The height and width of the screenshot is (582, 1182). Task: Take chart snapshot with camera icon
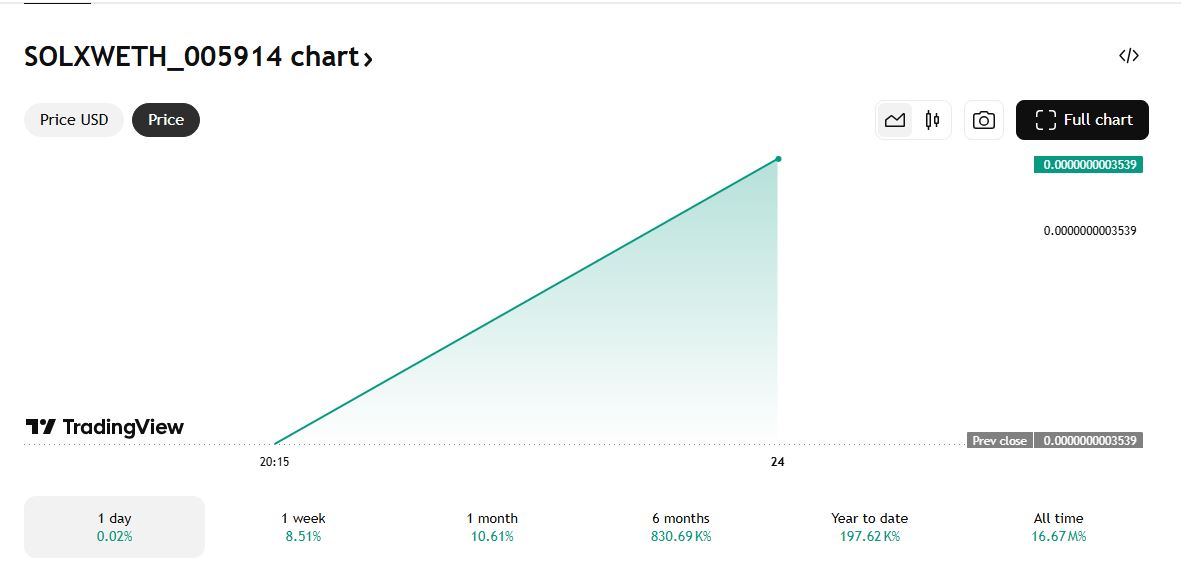pos(984,120)
